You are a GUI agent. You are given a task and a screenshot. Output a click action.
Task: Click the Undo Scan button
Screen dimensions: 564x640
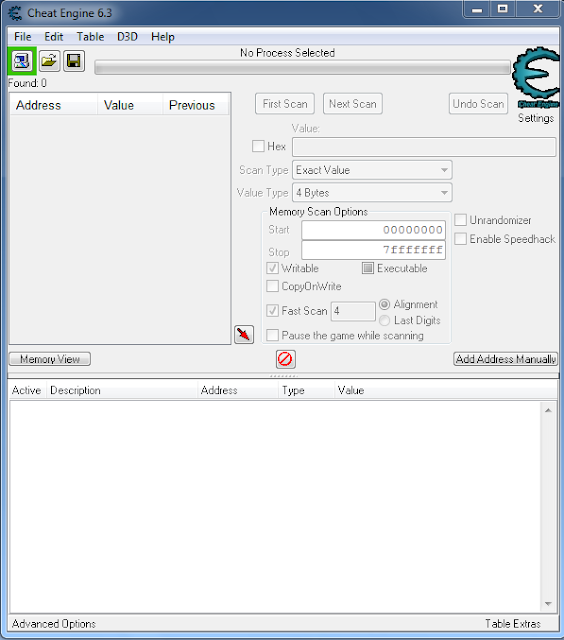[478, 104]
